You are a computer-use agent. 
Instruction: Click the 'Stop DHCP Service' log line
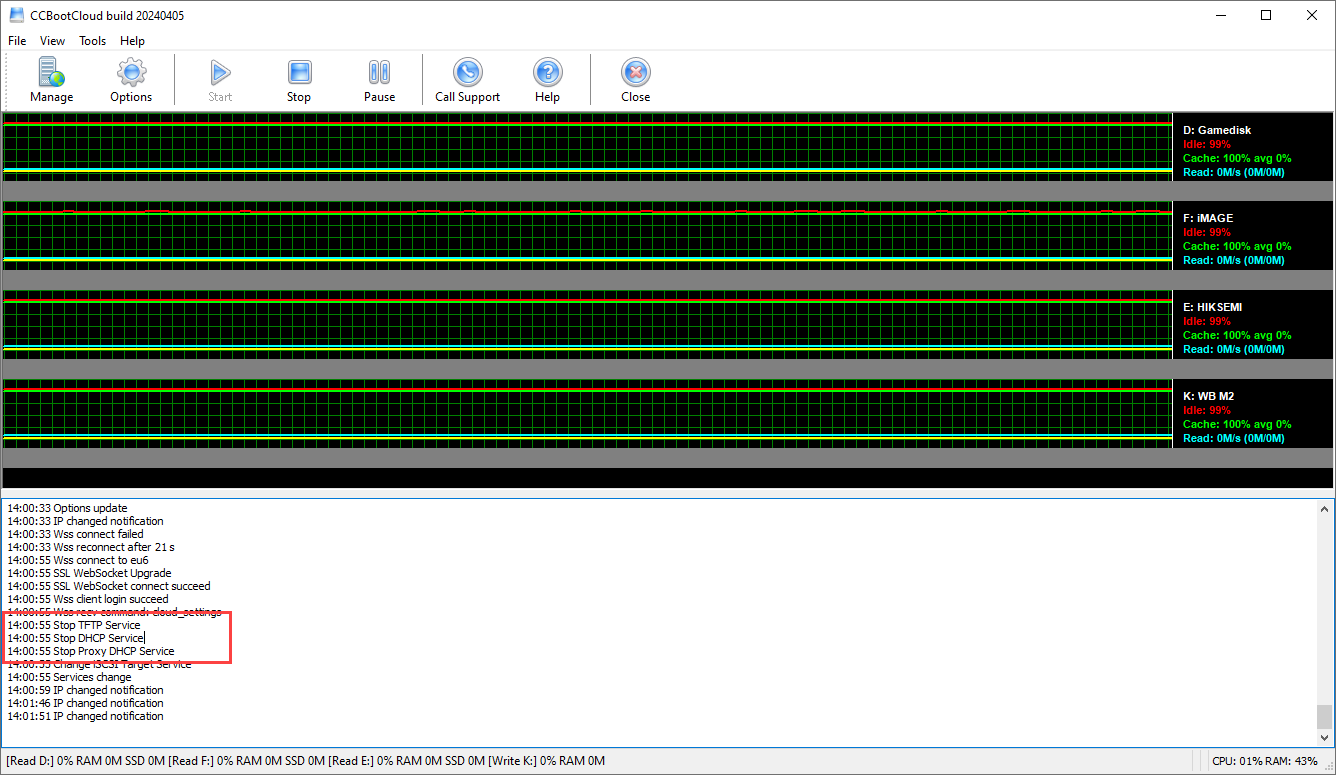point(98,638)
